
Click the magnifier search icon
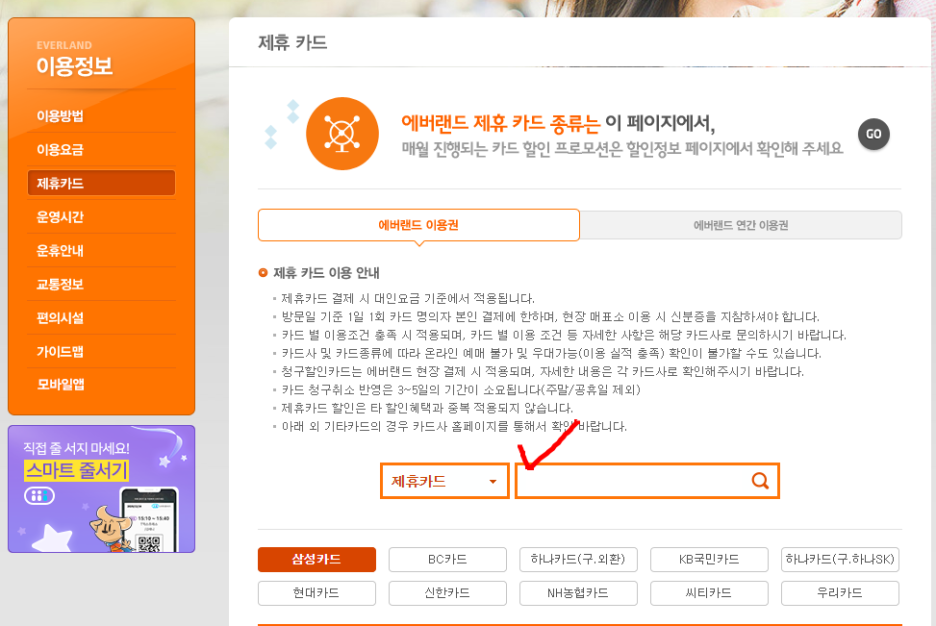(760, 480)
